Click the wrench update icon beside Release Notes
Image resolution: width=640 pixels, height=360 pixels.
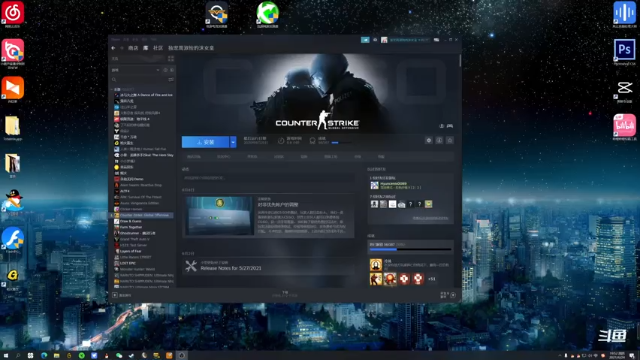click(191, 266)
